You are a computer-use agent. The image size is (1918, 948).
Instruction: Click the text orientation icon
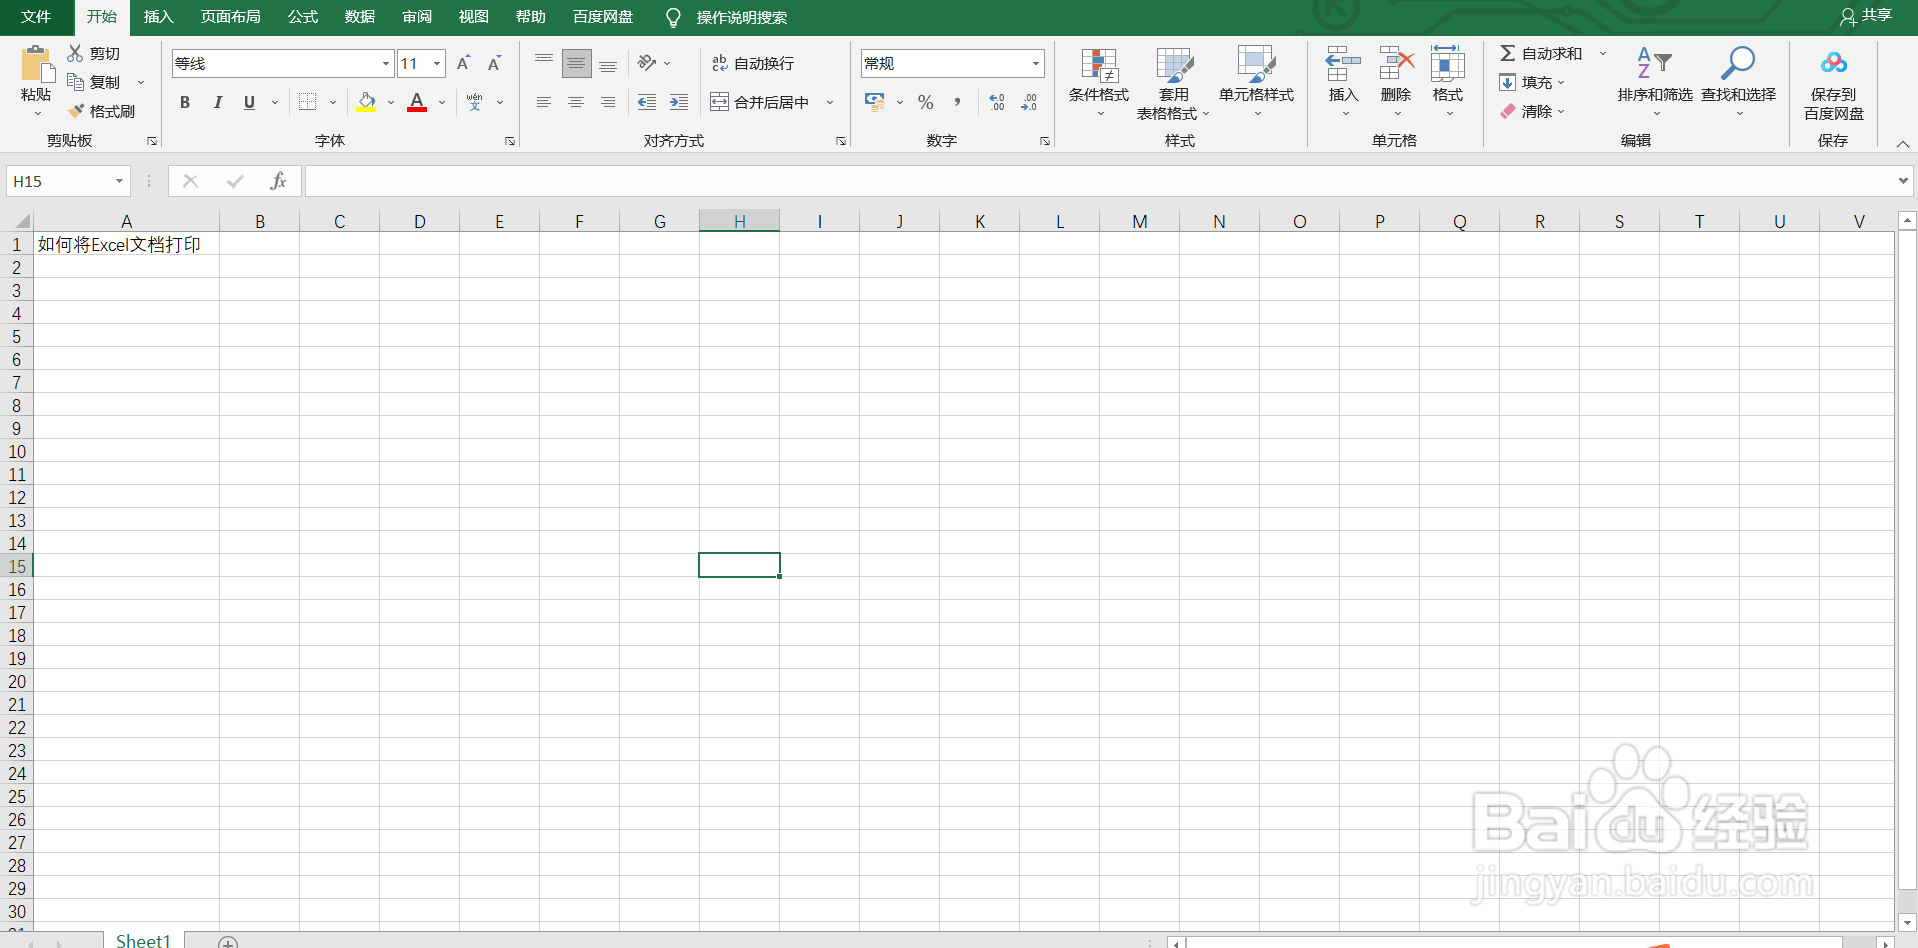tap(647, 63)
